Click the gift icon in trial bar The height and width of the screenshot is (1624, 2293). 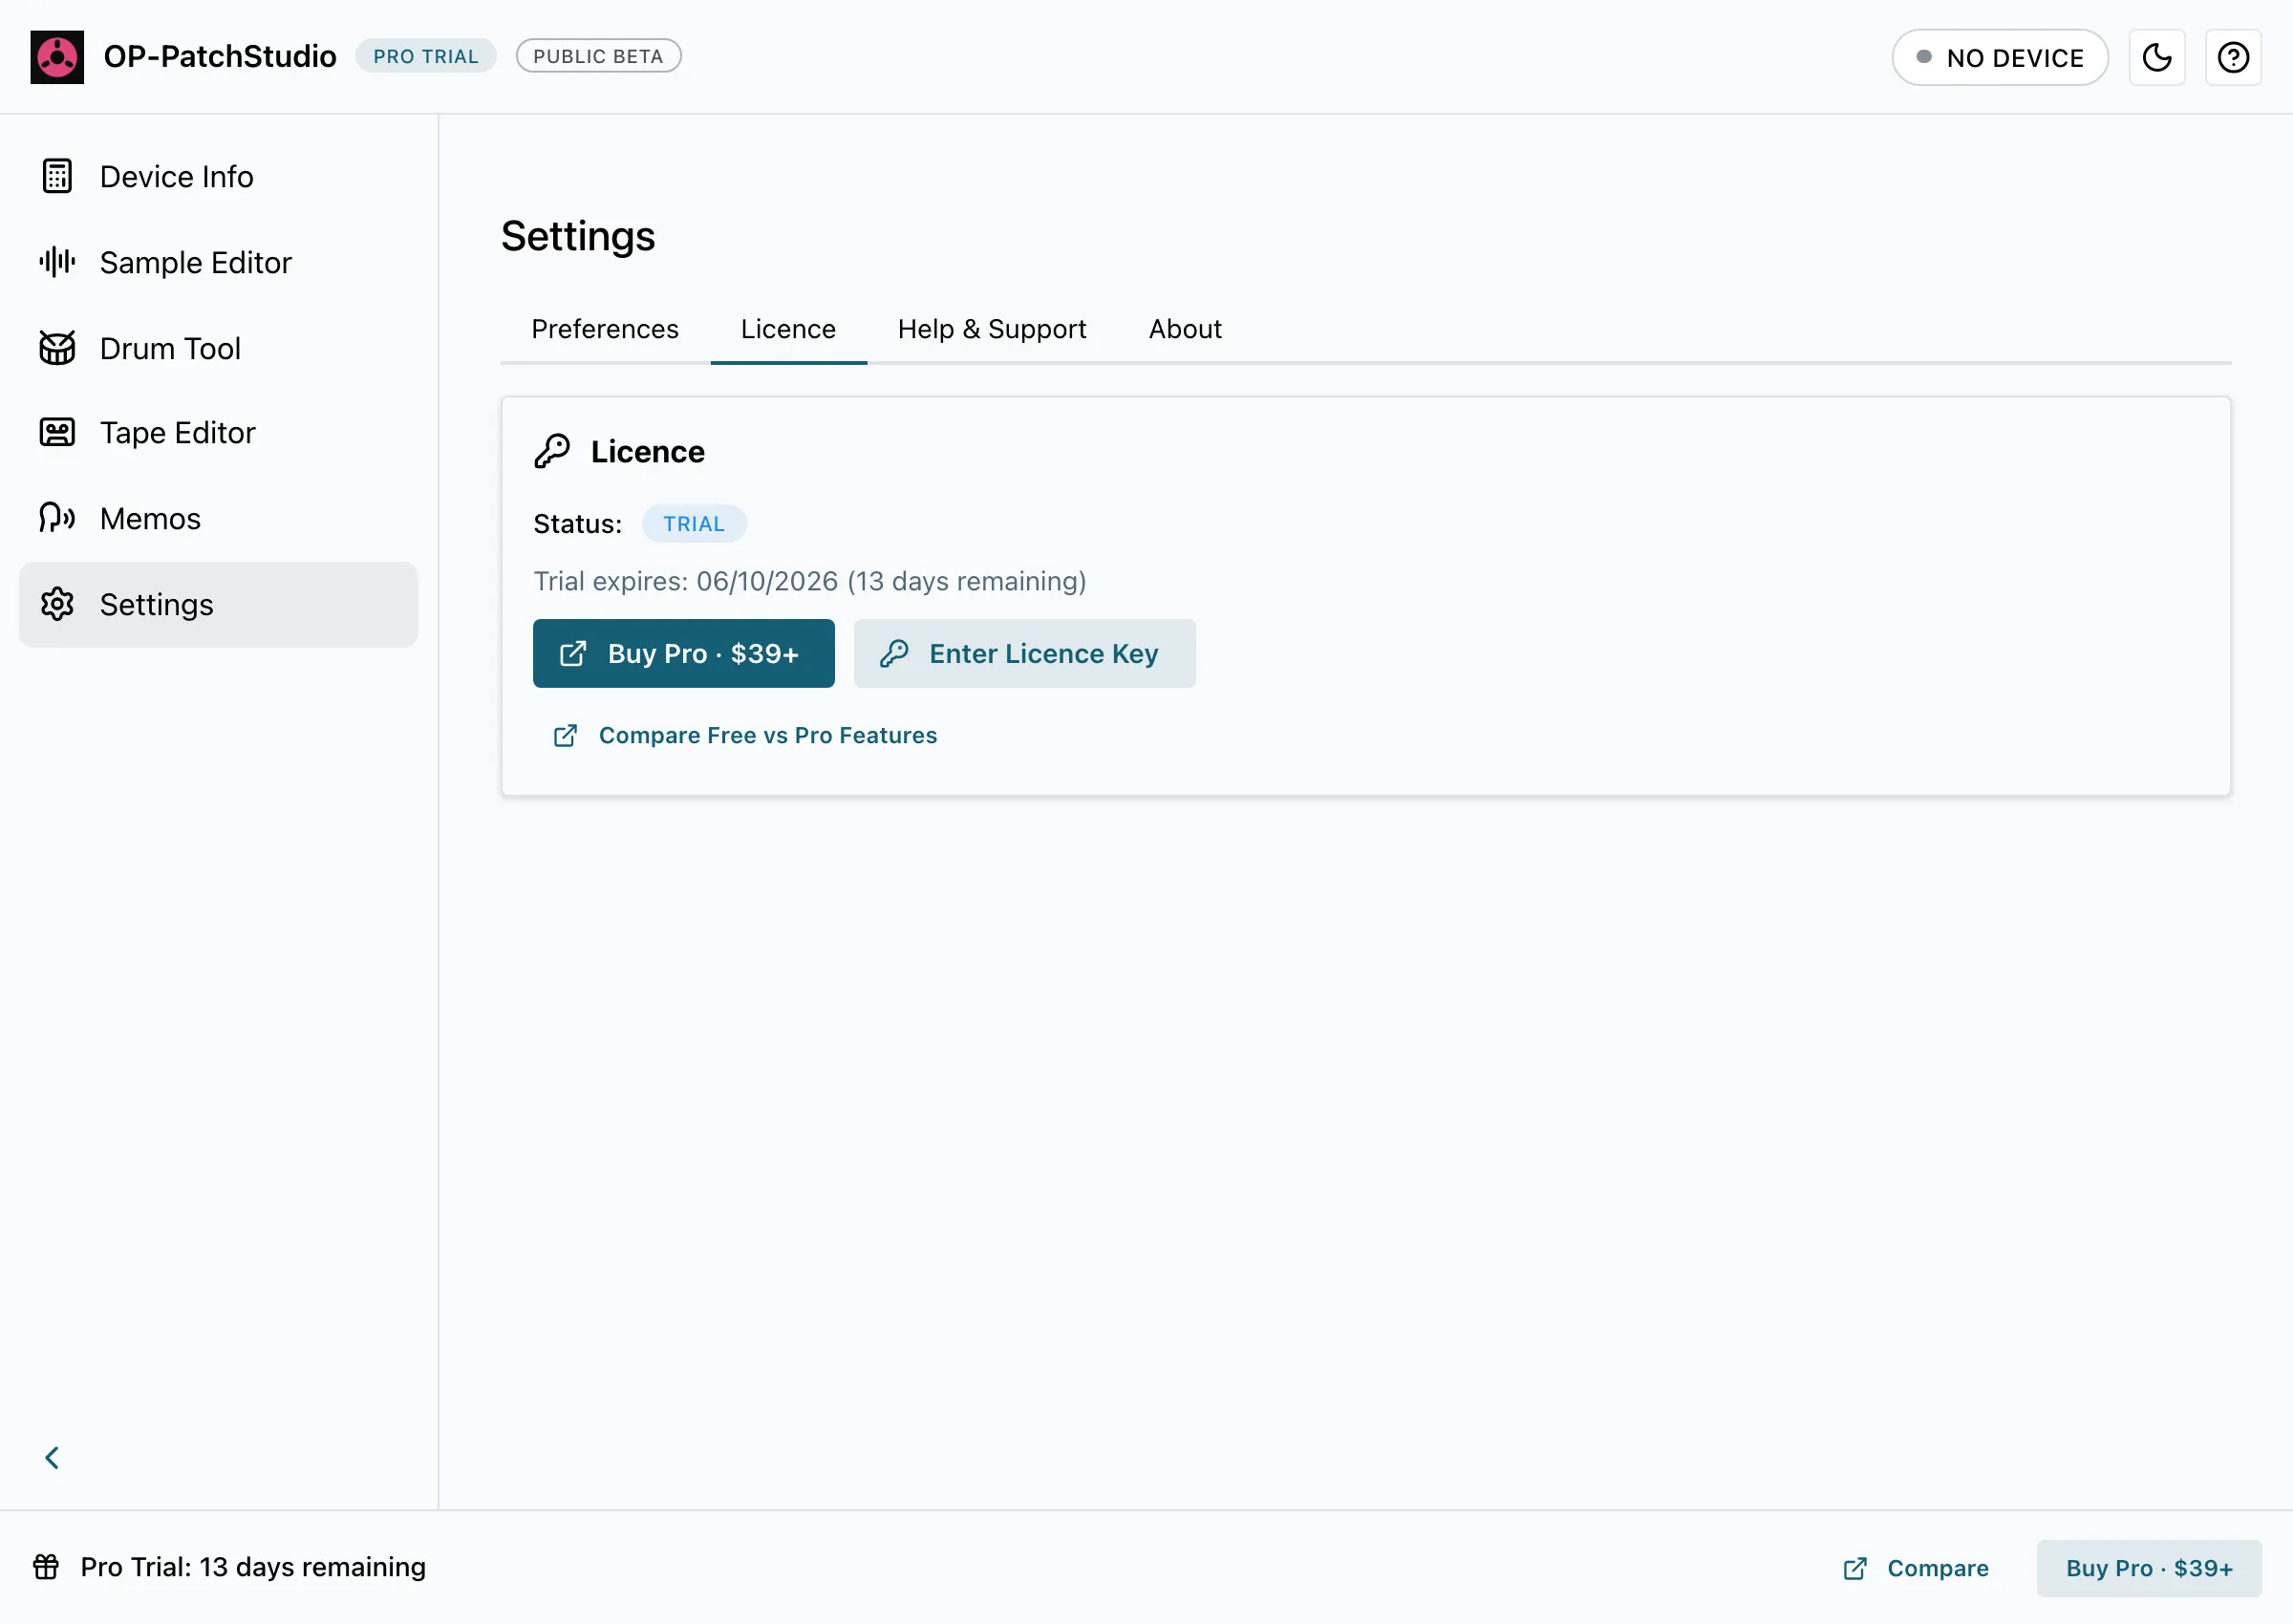tap(46, 1567)
